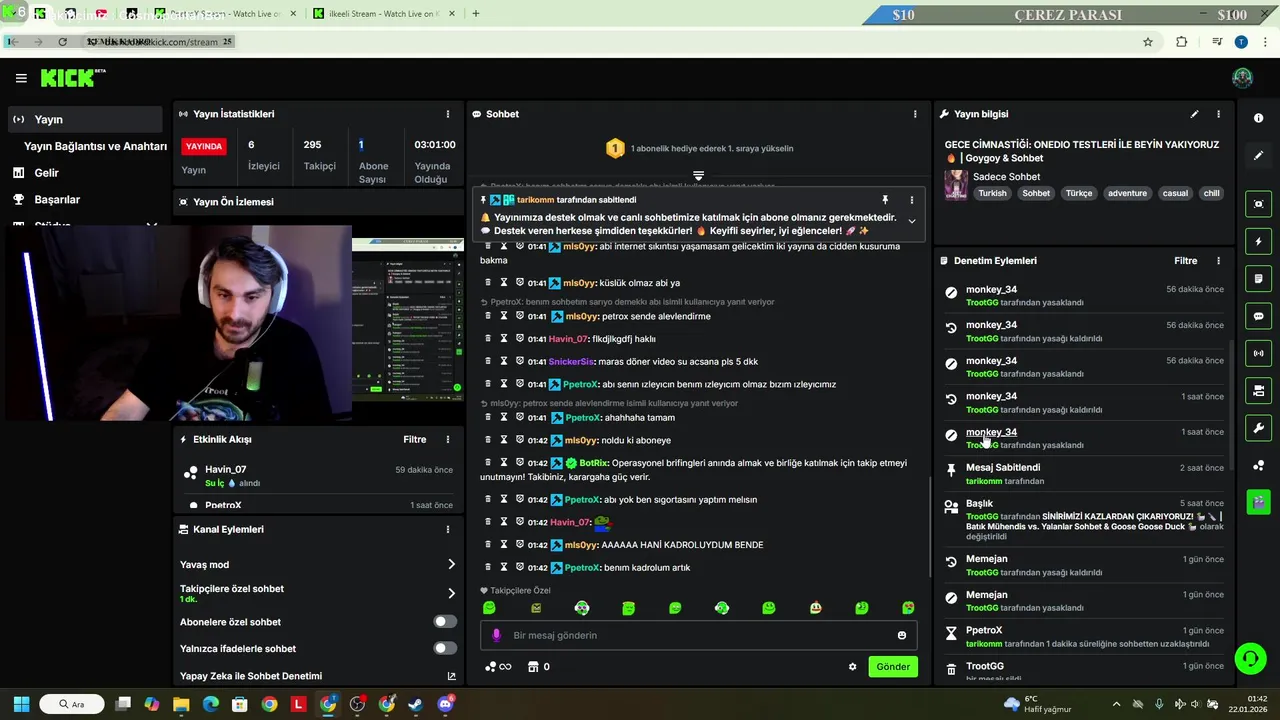Unpin the pinned message with pin icon
The width and height of the screenshot is (1280, 720).
(x=885, y=200)
